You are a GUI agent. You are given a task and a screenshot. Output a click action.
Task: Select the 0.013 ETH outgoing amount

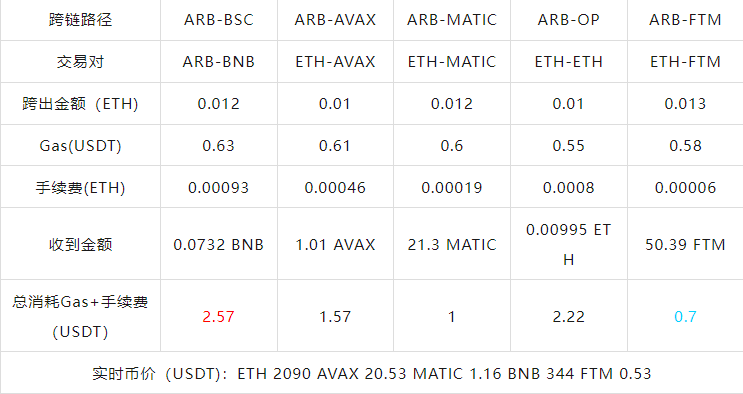pyautogui.click(x=685, y=104)
